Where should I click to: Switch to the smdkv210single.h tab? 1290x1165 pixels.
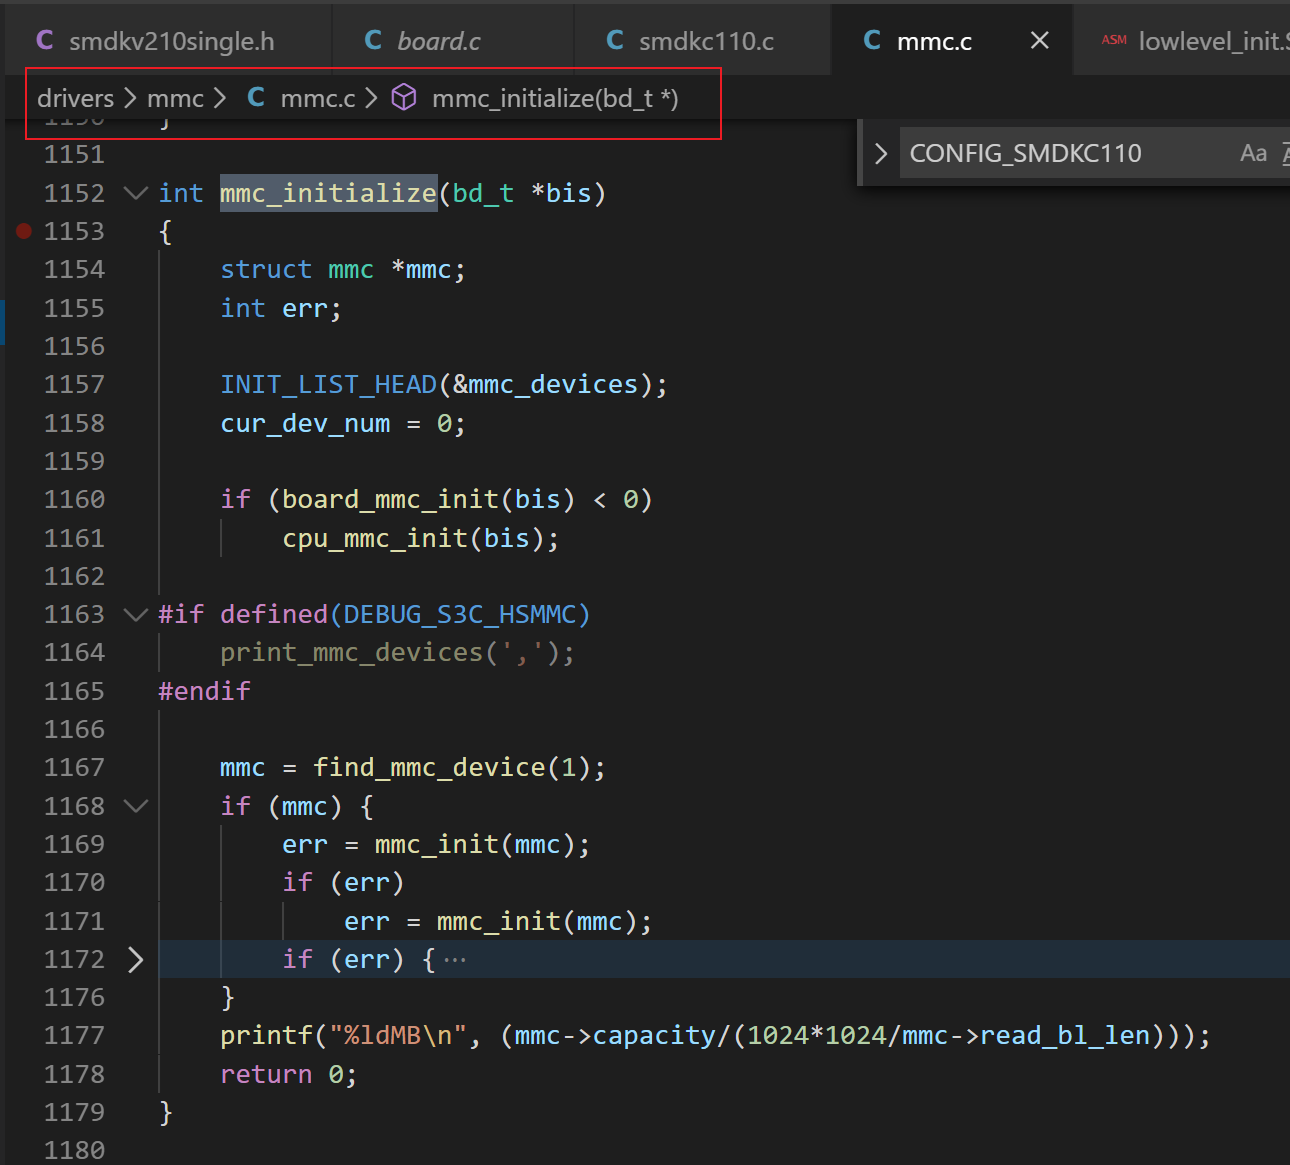tap(170, 41)
